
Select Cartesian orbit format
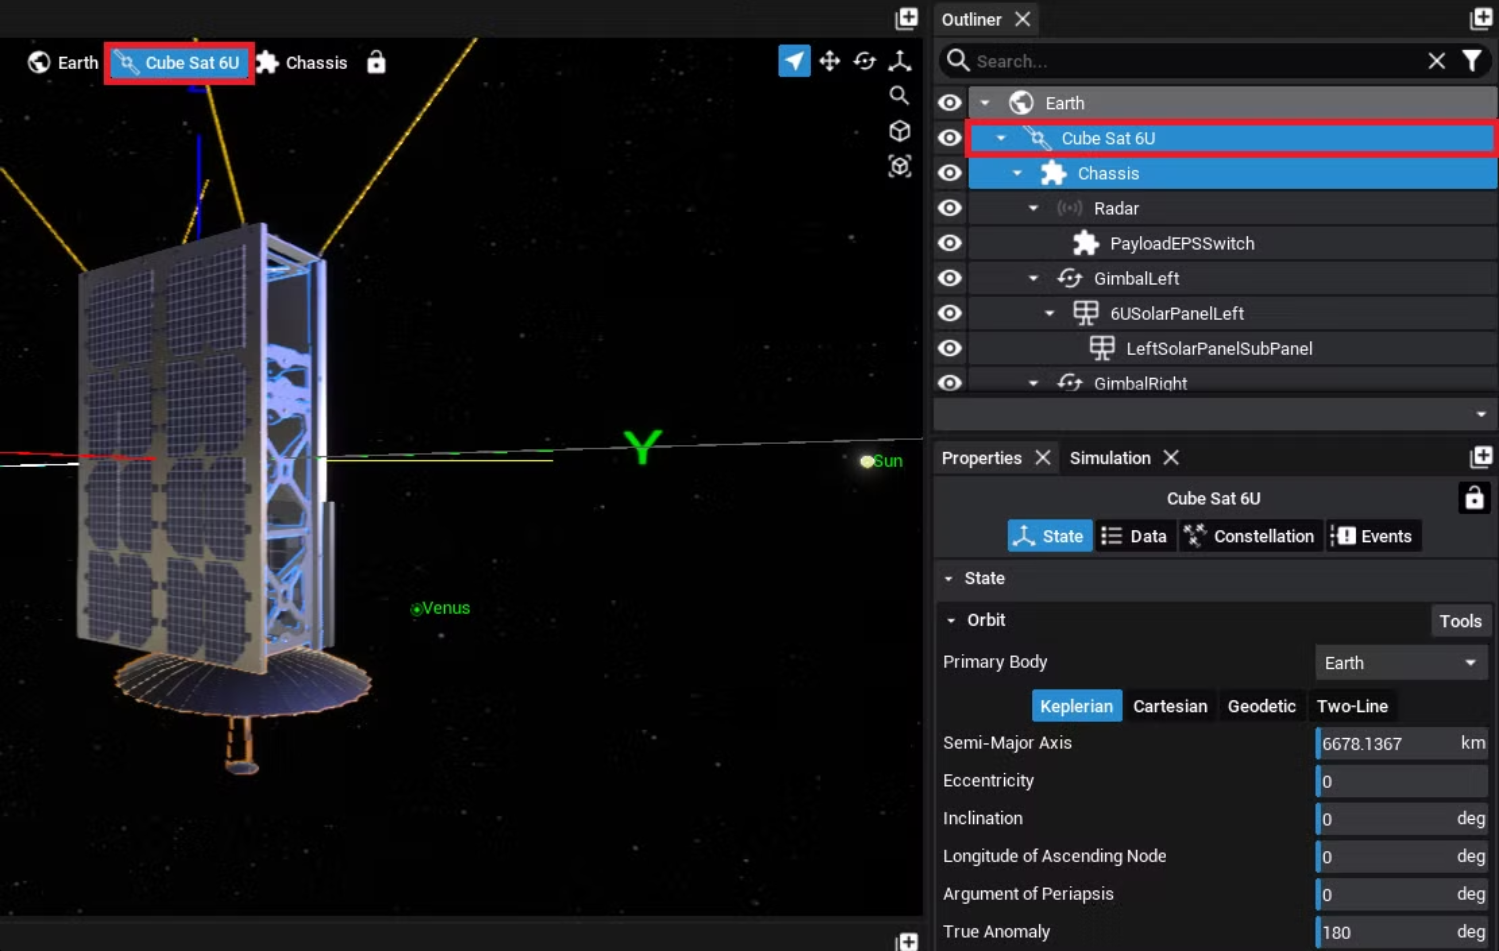(1170, 706)
